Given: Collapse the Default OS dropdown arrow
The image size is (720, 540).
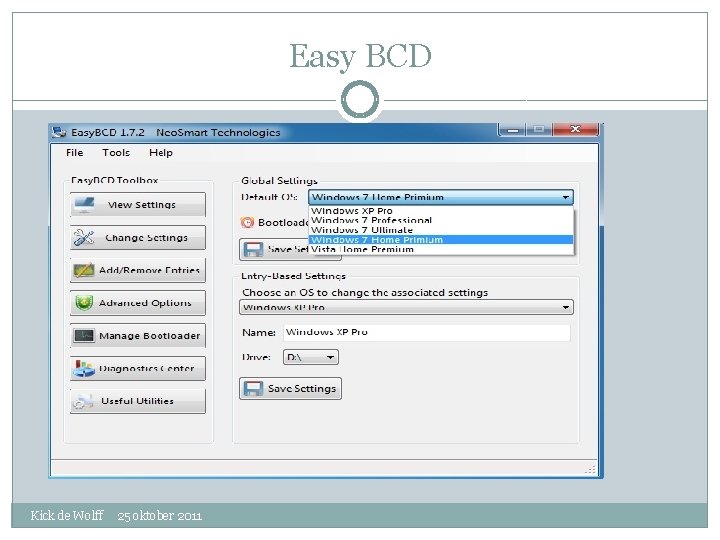Looking at the screenshot, I should pyautogui.click(x=565, y=197).
